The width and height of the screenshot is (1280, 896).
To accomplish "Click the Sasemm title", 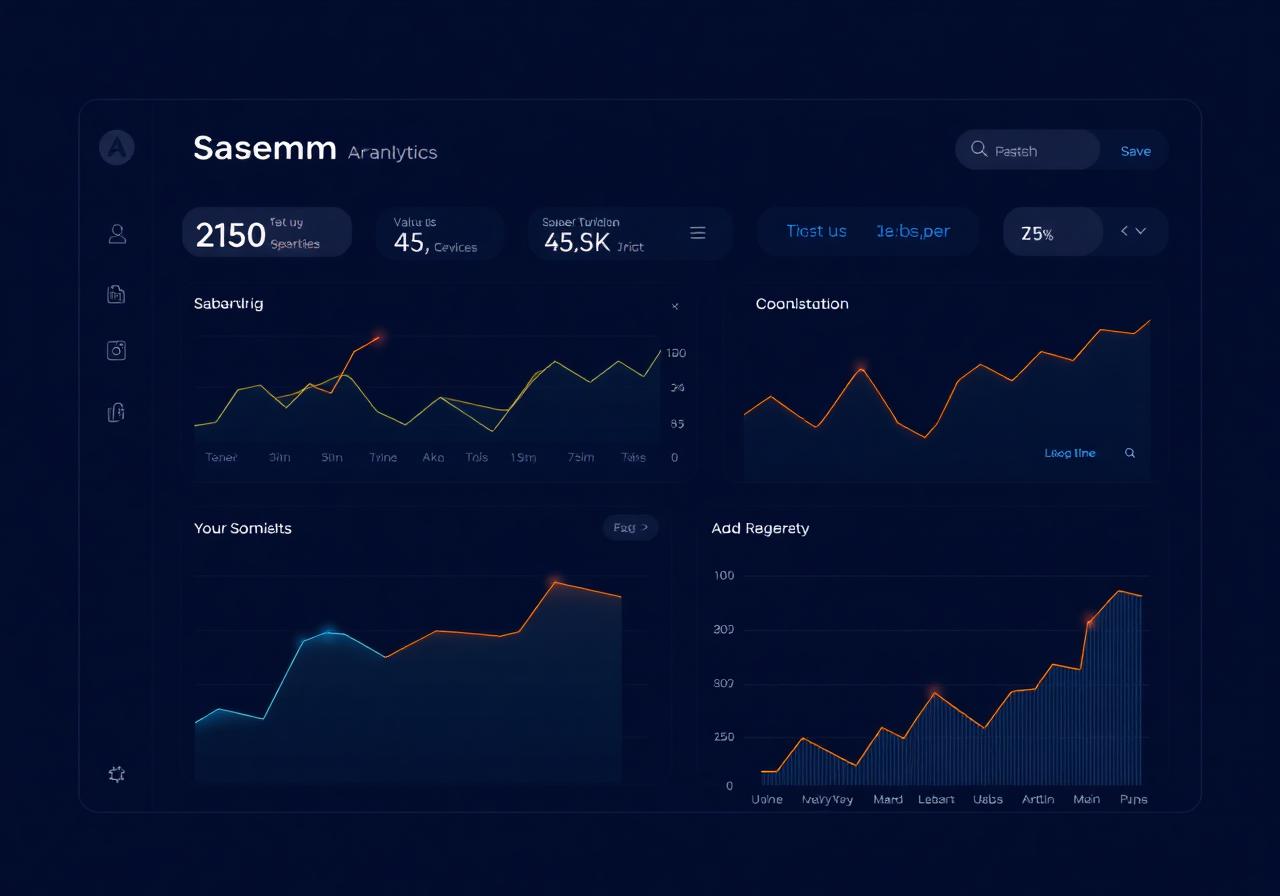I will pyautogui.click(x=264, y=148).
